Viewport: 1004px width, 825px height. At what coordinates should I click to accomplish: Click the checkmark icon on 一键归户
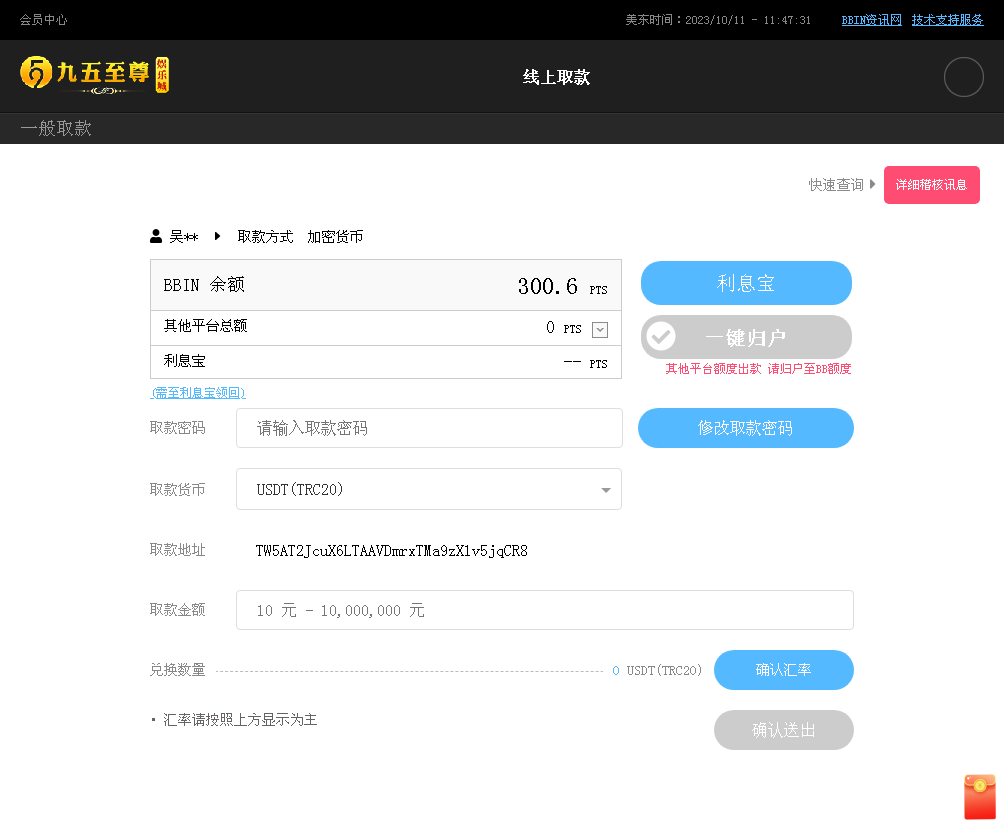pyautogui.click(x=660, y=337)
